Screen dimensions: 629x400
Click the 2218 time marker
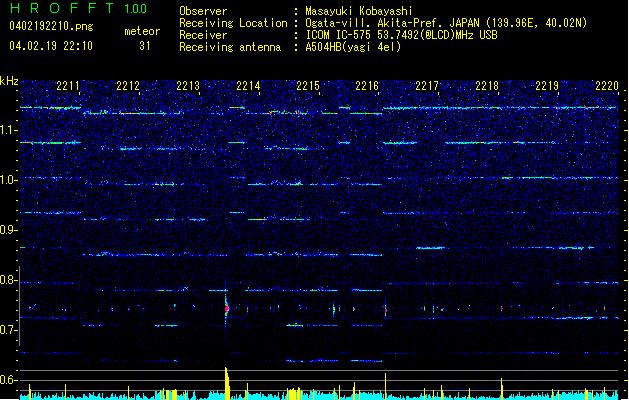pyautogui.click(x=487, y=85)
